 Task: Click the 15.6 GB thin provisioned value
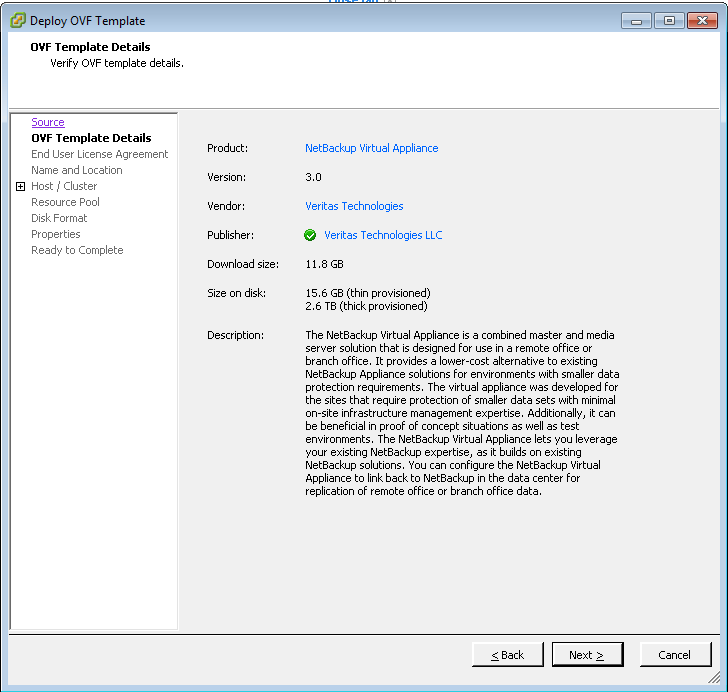pyautogui.click(x=368, y=293)
